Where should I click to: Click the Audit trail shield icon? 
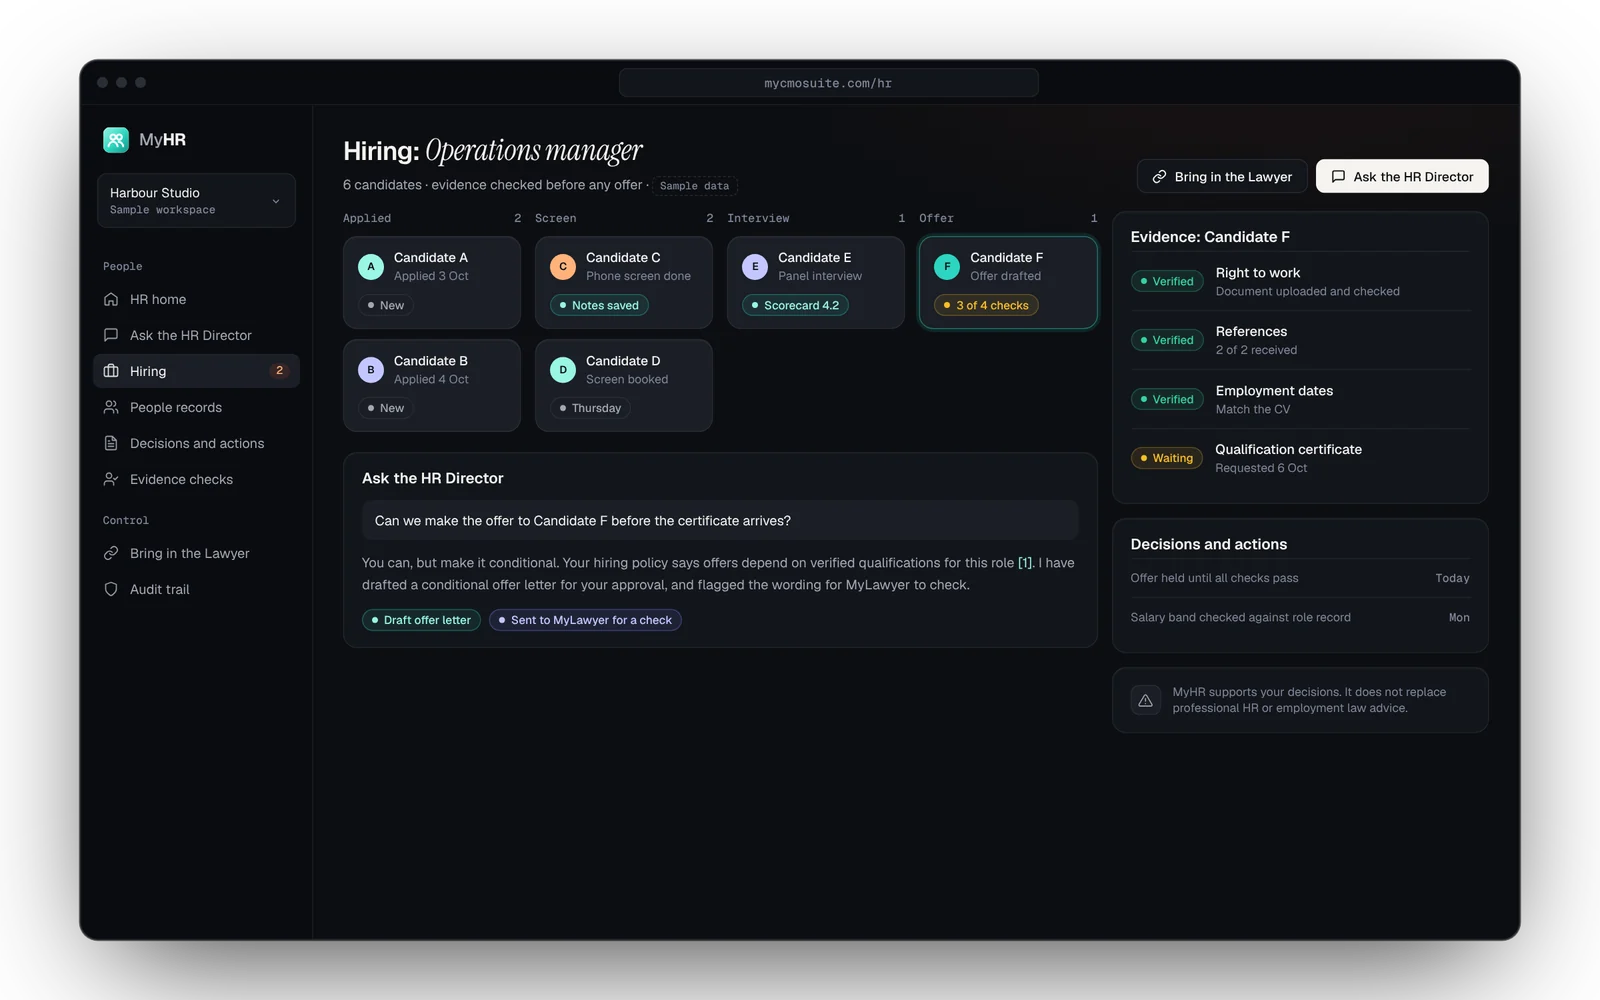pyautogui.click(x=111, y=589)
